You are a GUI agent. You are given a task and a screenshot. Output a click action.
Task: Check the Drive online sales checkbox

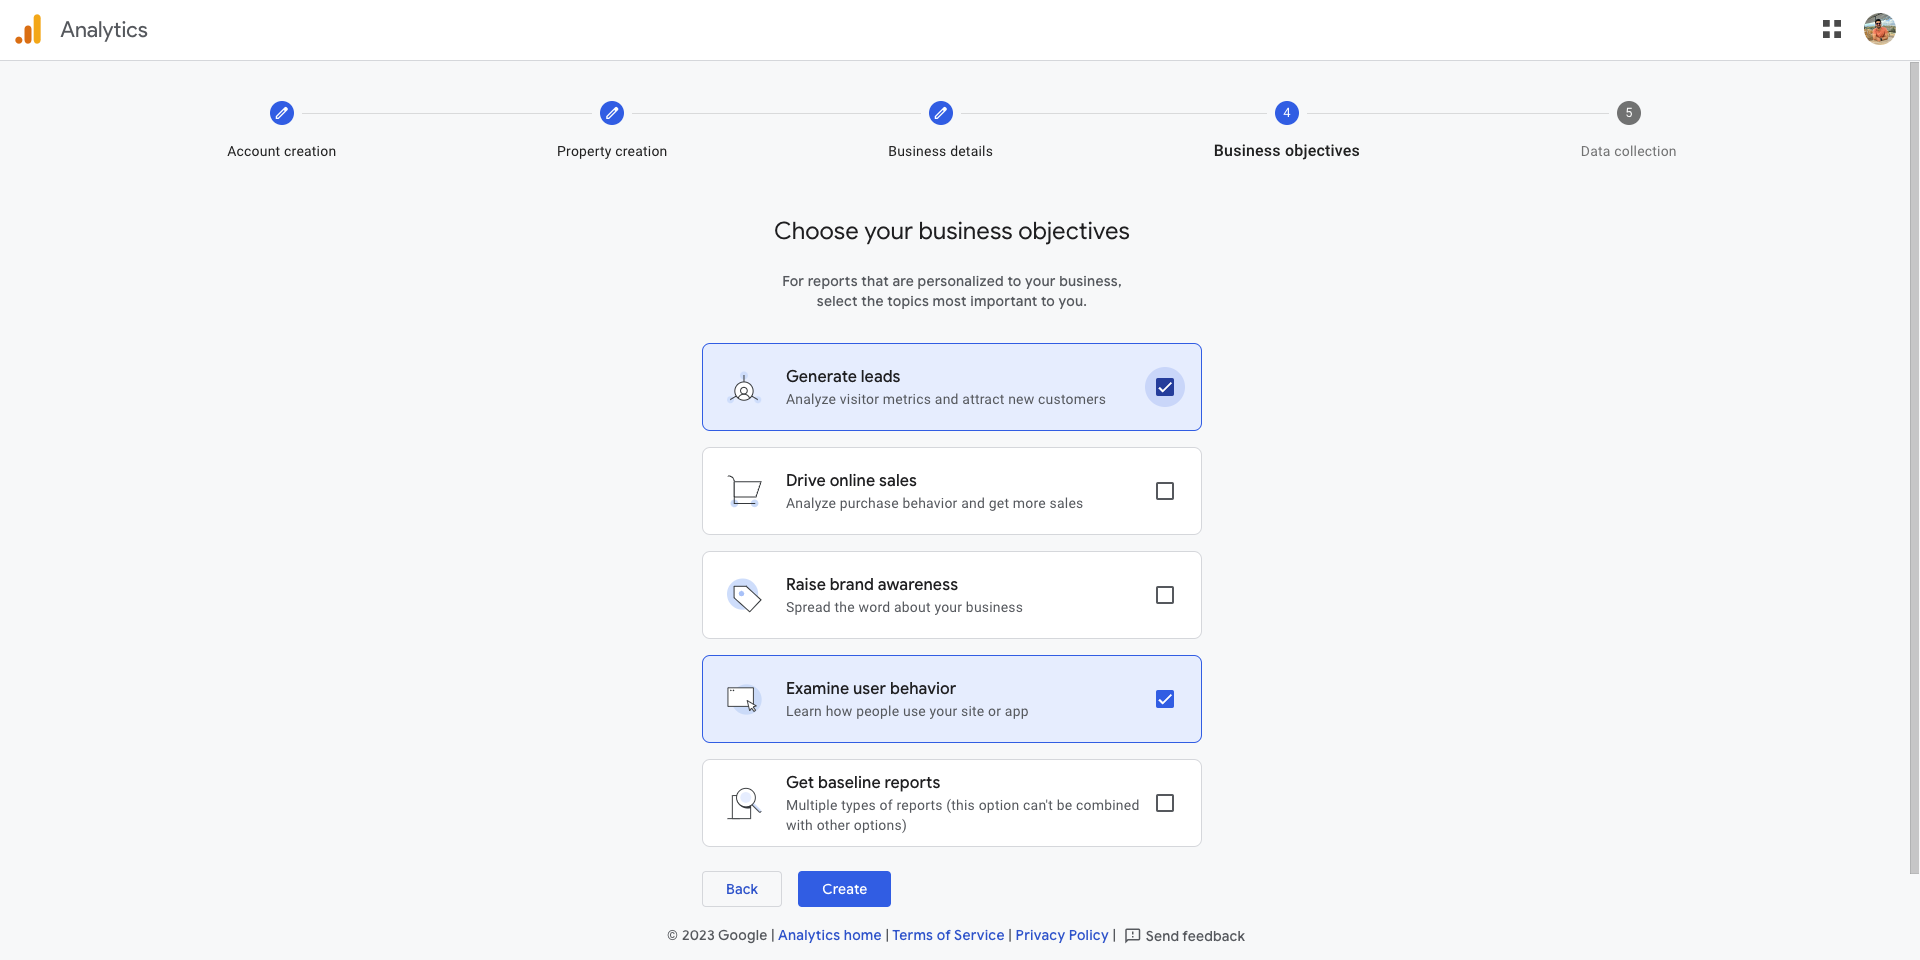point(1165,491)
